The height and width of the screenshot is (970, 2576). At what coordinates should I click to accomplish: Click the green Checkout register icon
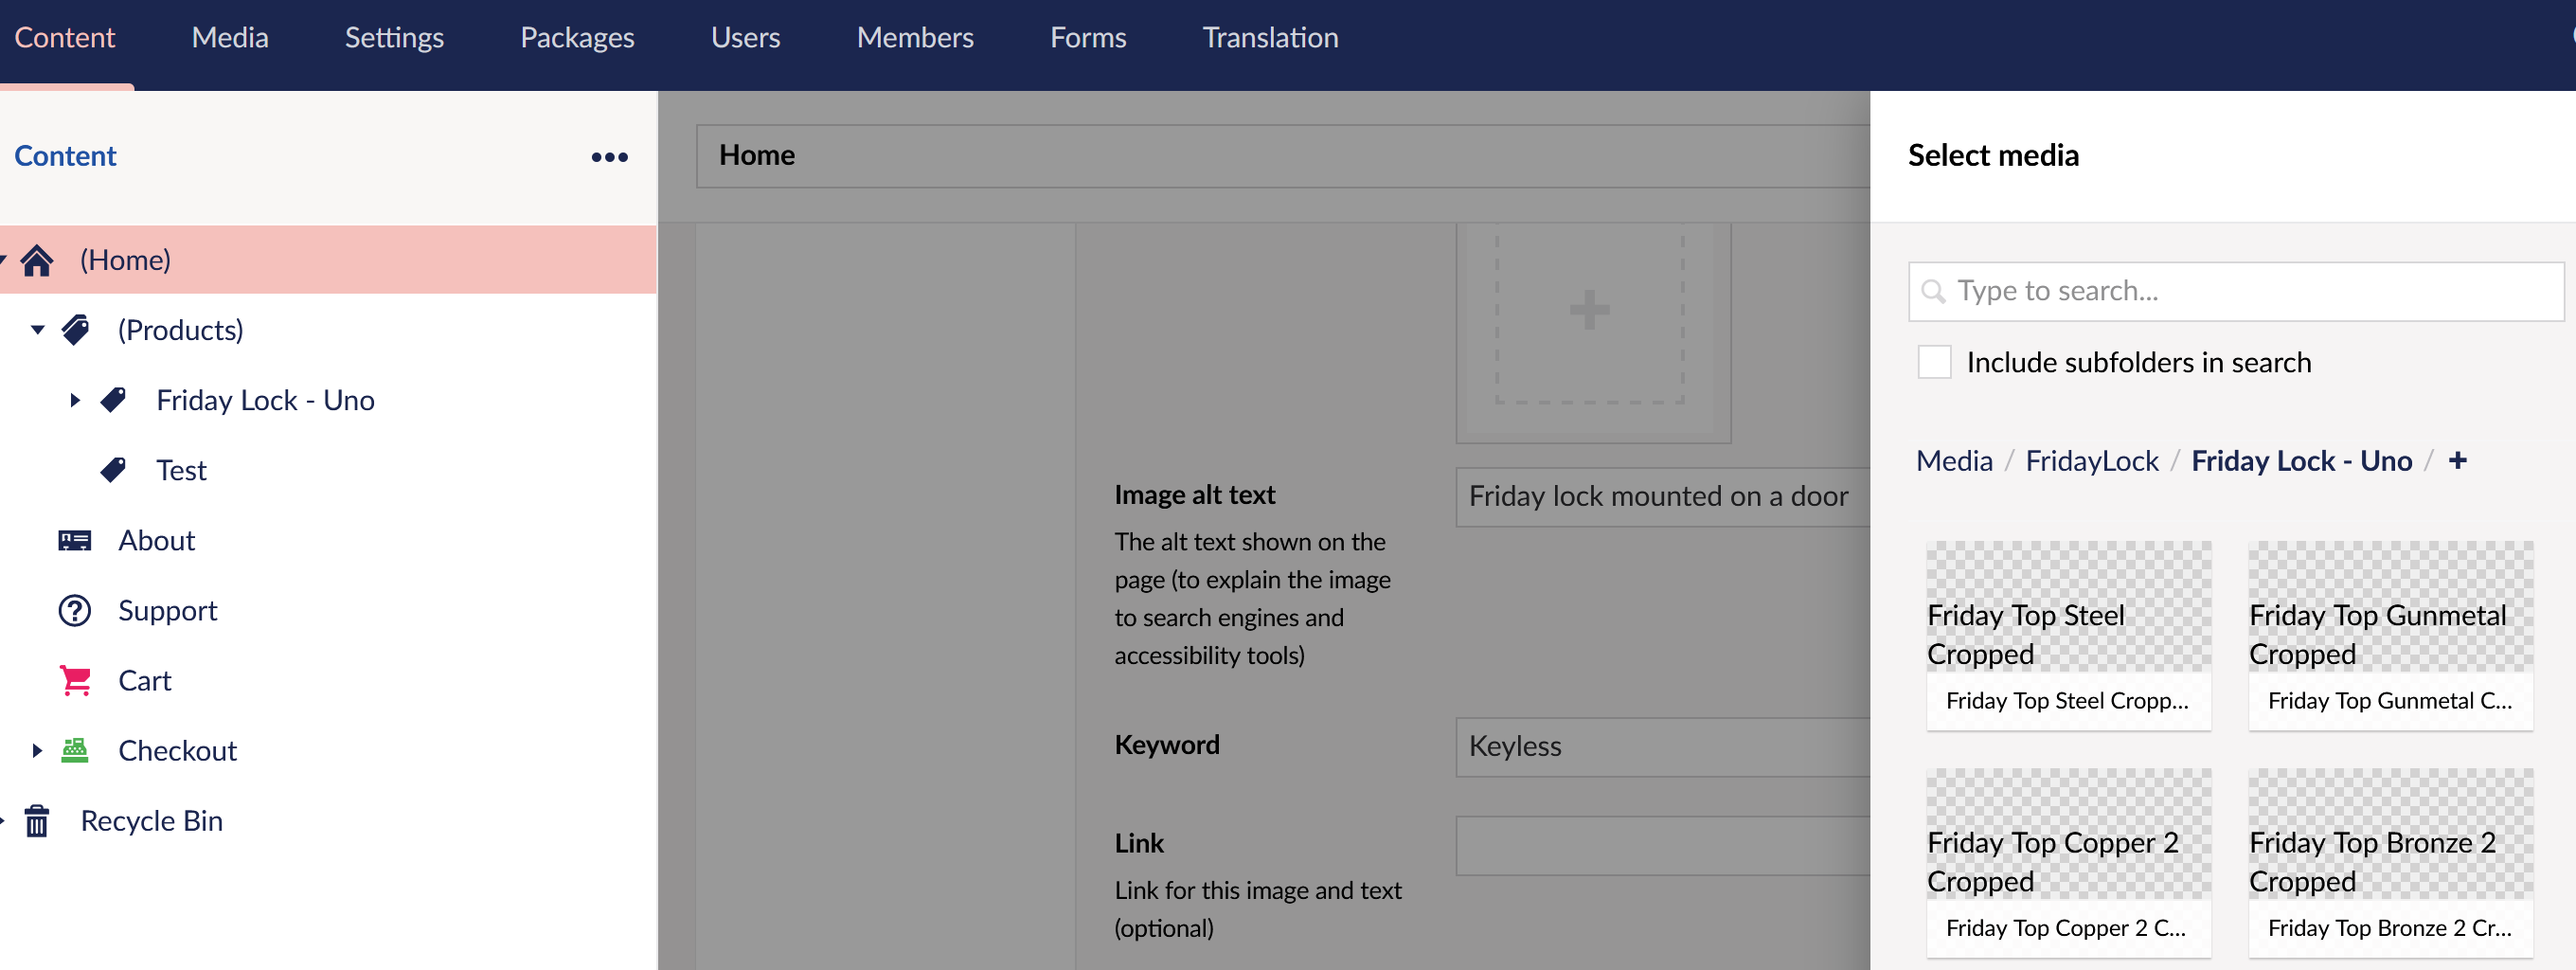point(75,750)
